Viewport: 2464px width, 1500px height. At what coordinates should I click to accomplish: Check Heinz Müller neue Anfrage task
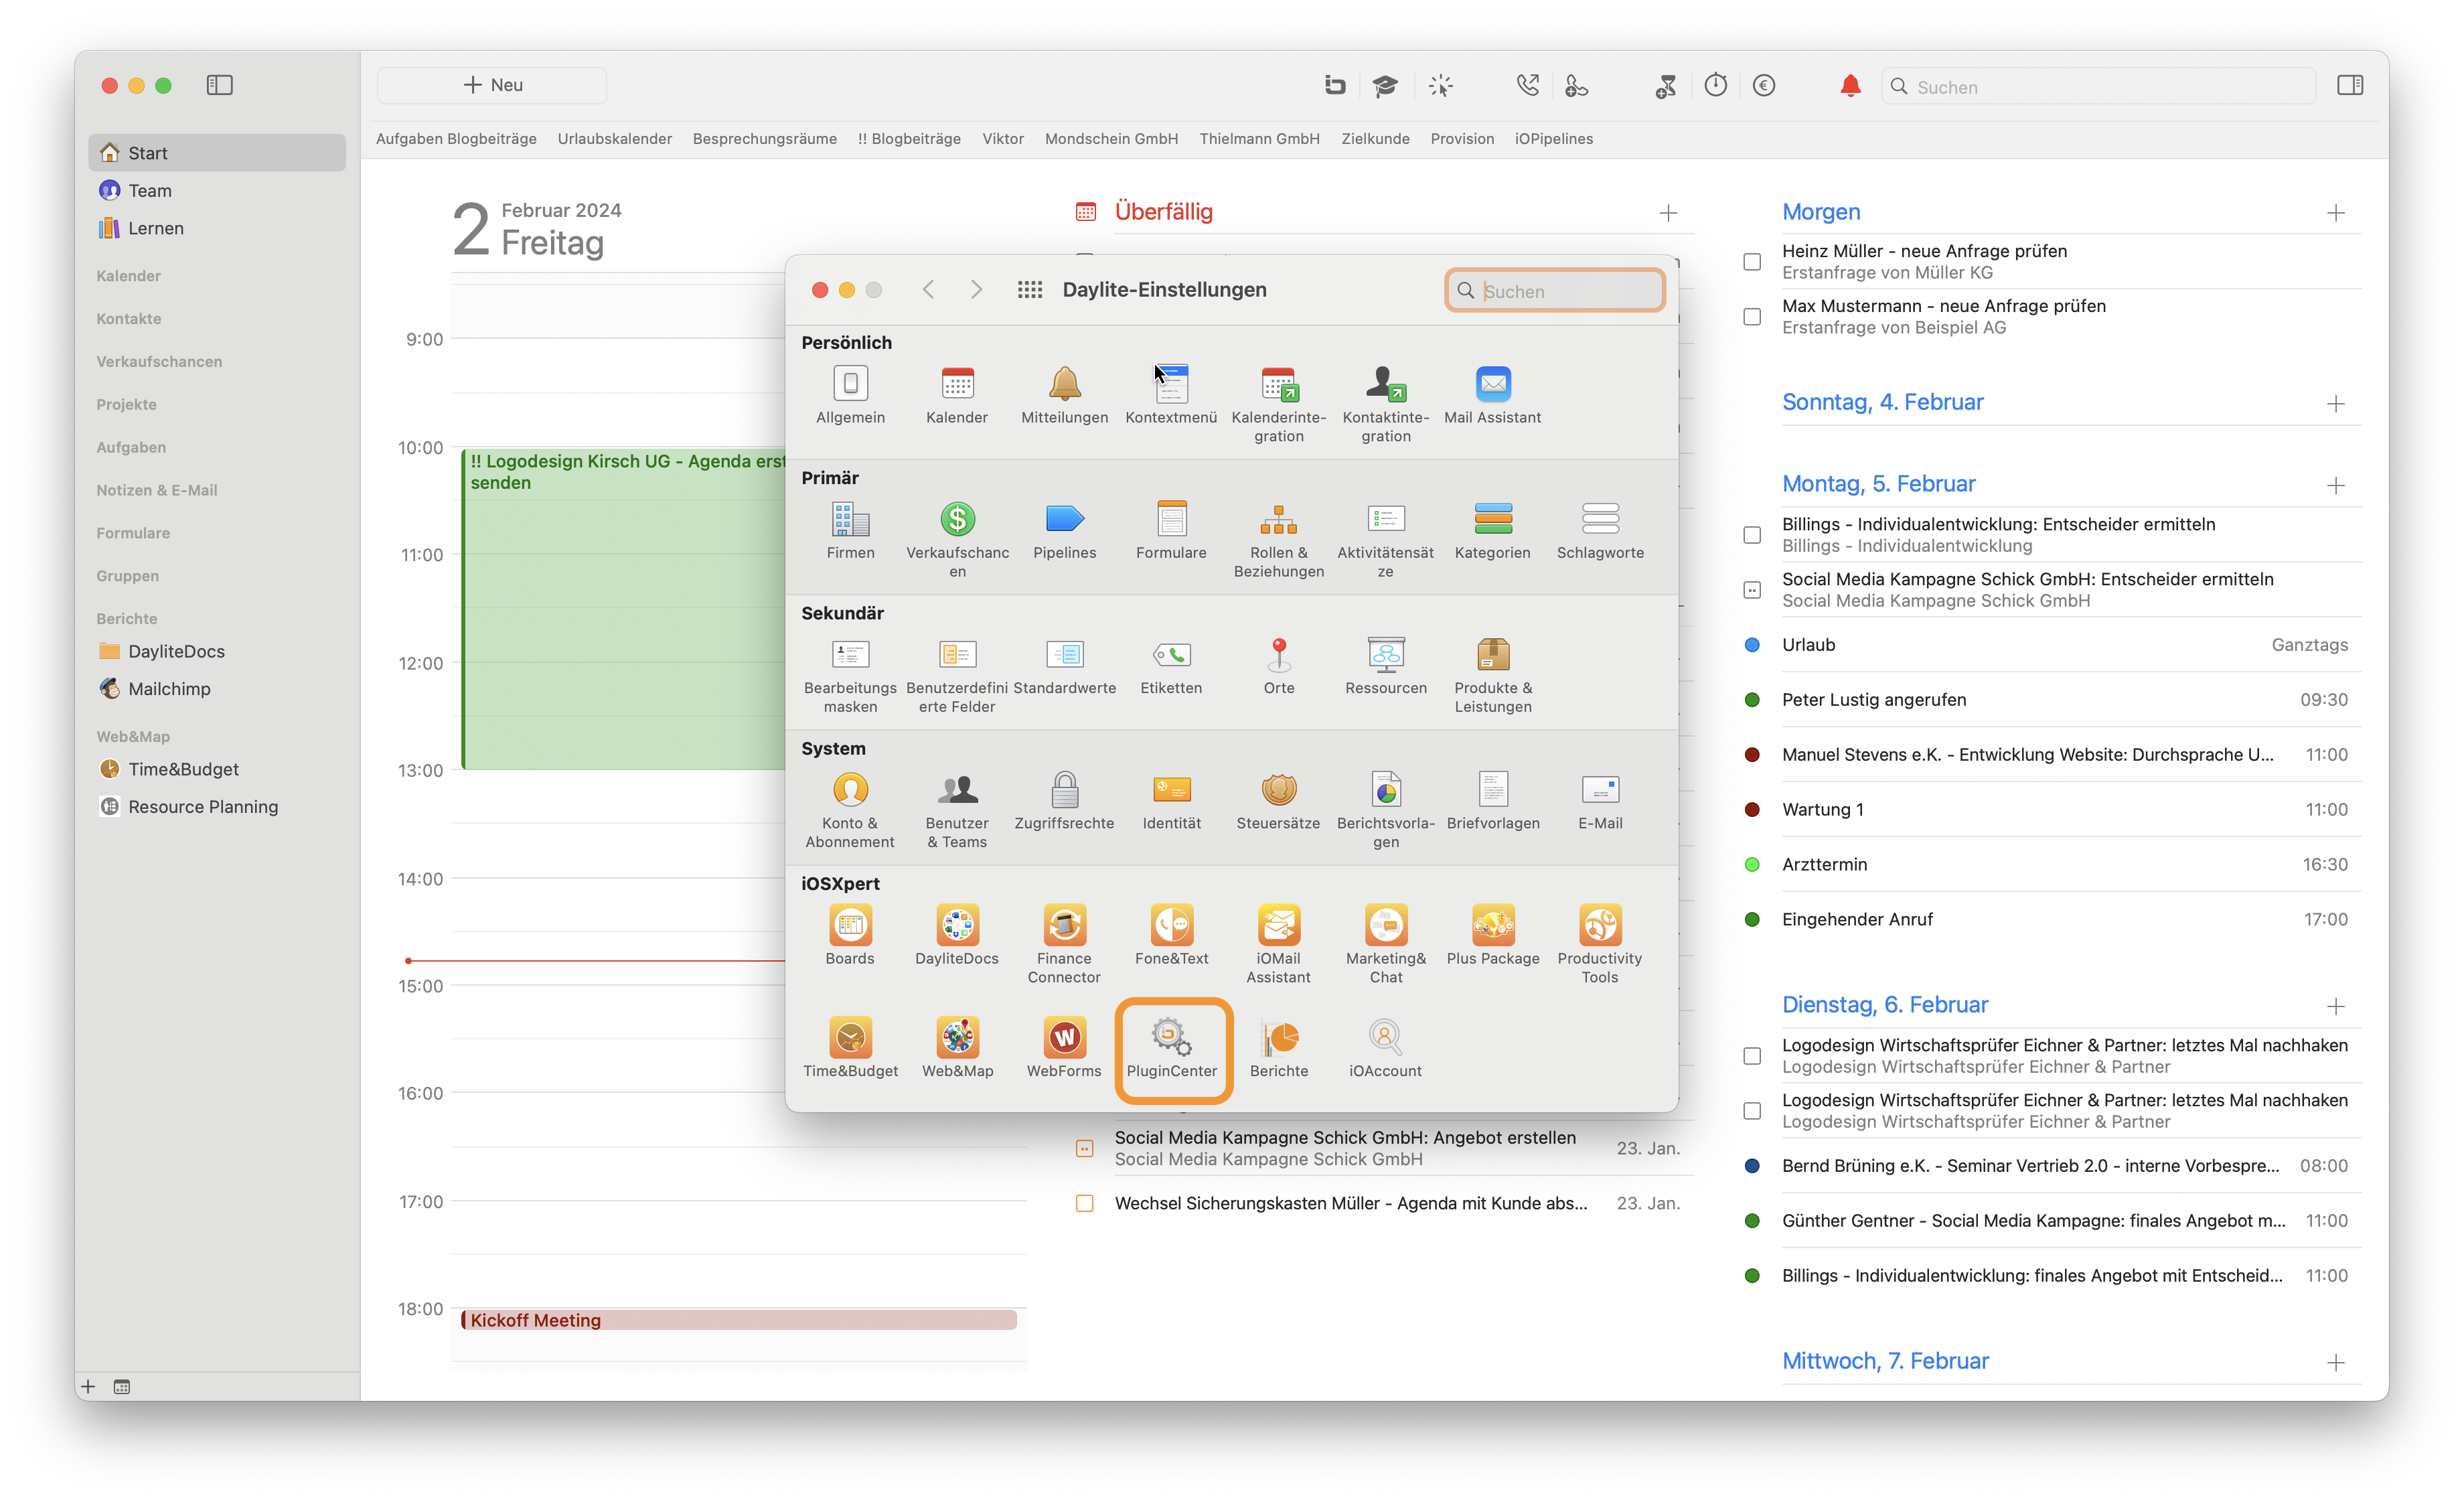pyautogui.click(x=1752, y=262)
